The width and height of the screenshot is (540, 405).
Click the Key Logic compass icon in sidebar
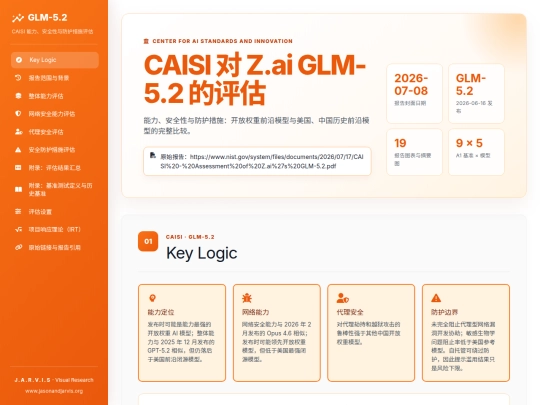(19, 60)
